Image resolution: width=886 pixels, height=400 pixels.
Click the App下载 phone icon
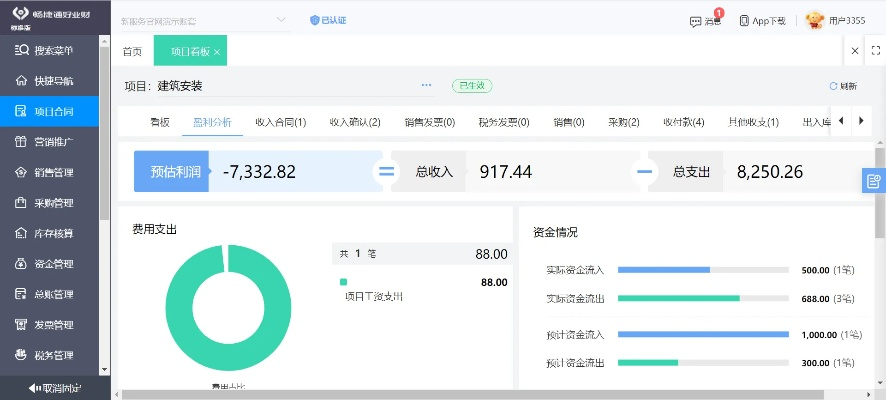click(744, 20)
